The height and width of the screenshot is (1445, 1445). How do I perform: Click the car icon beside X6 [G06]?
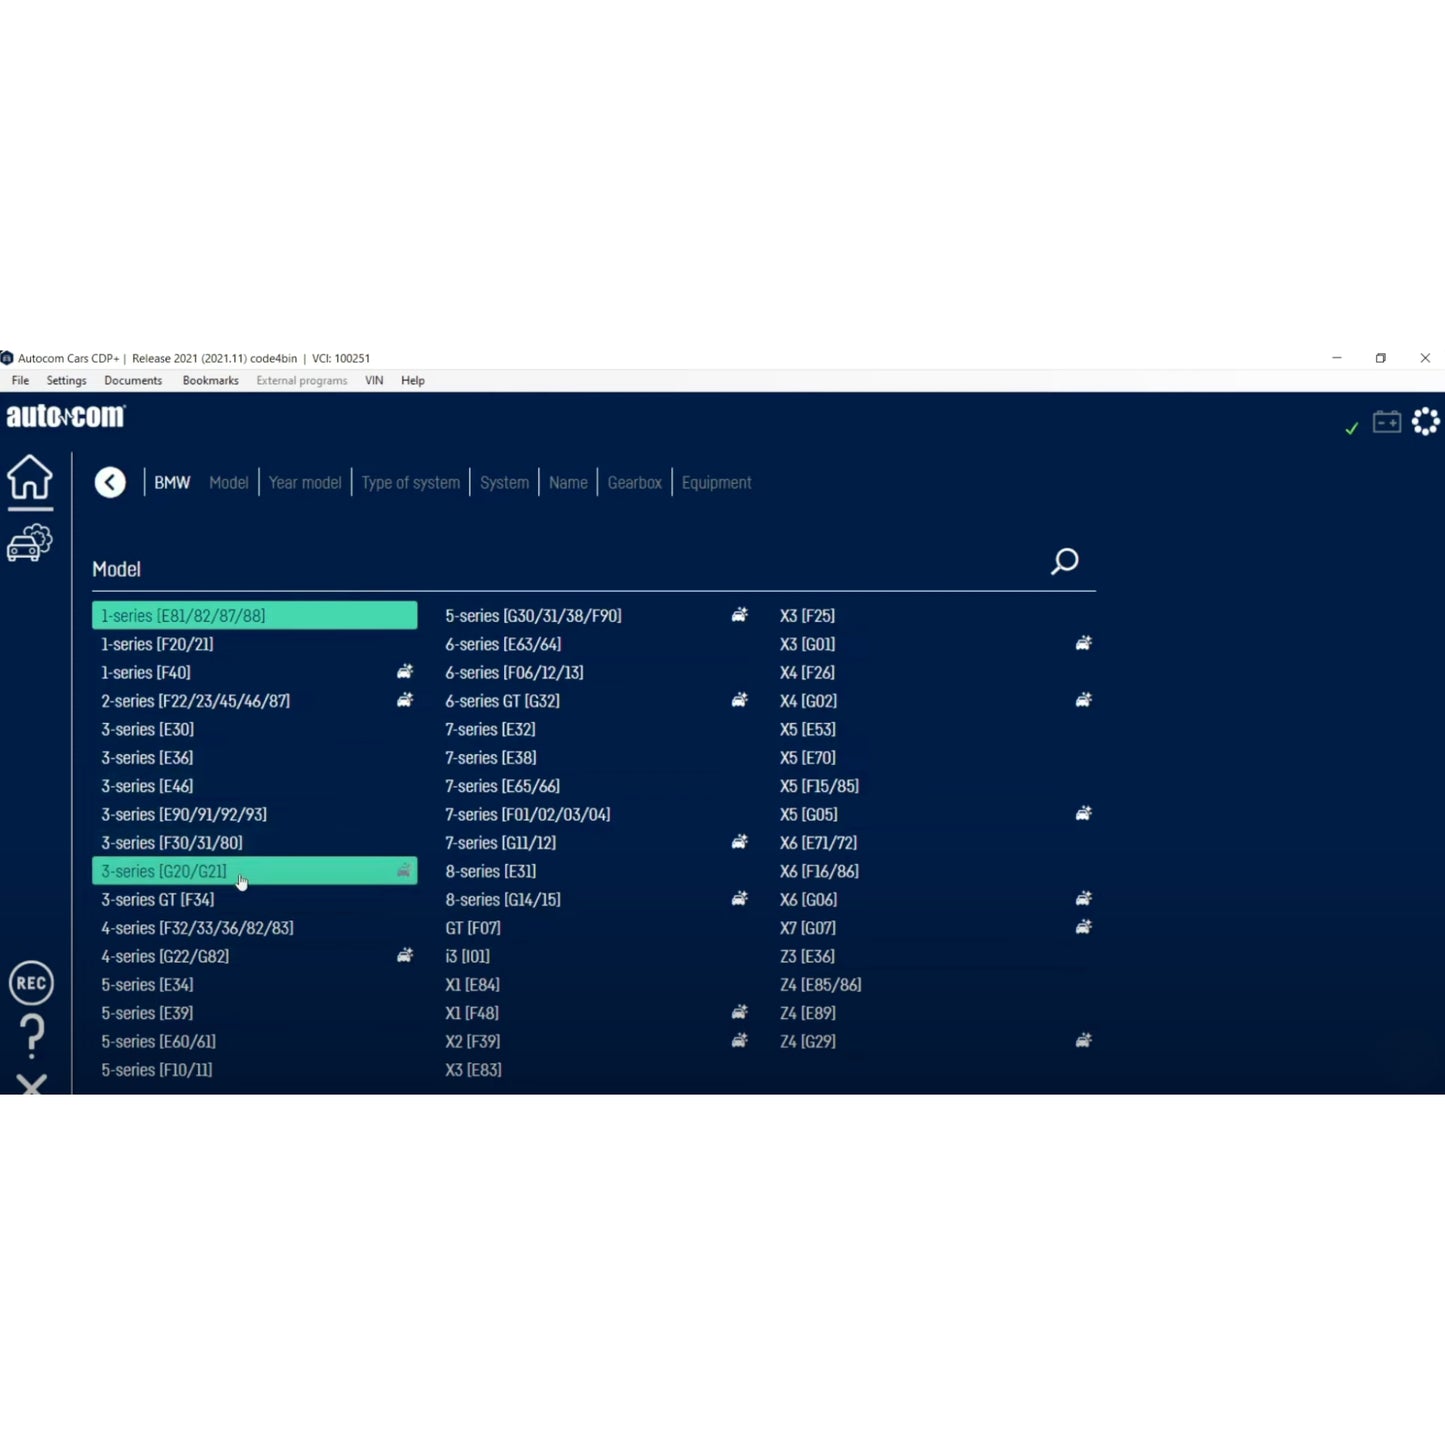[x=1084, y=899]
